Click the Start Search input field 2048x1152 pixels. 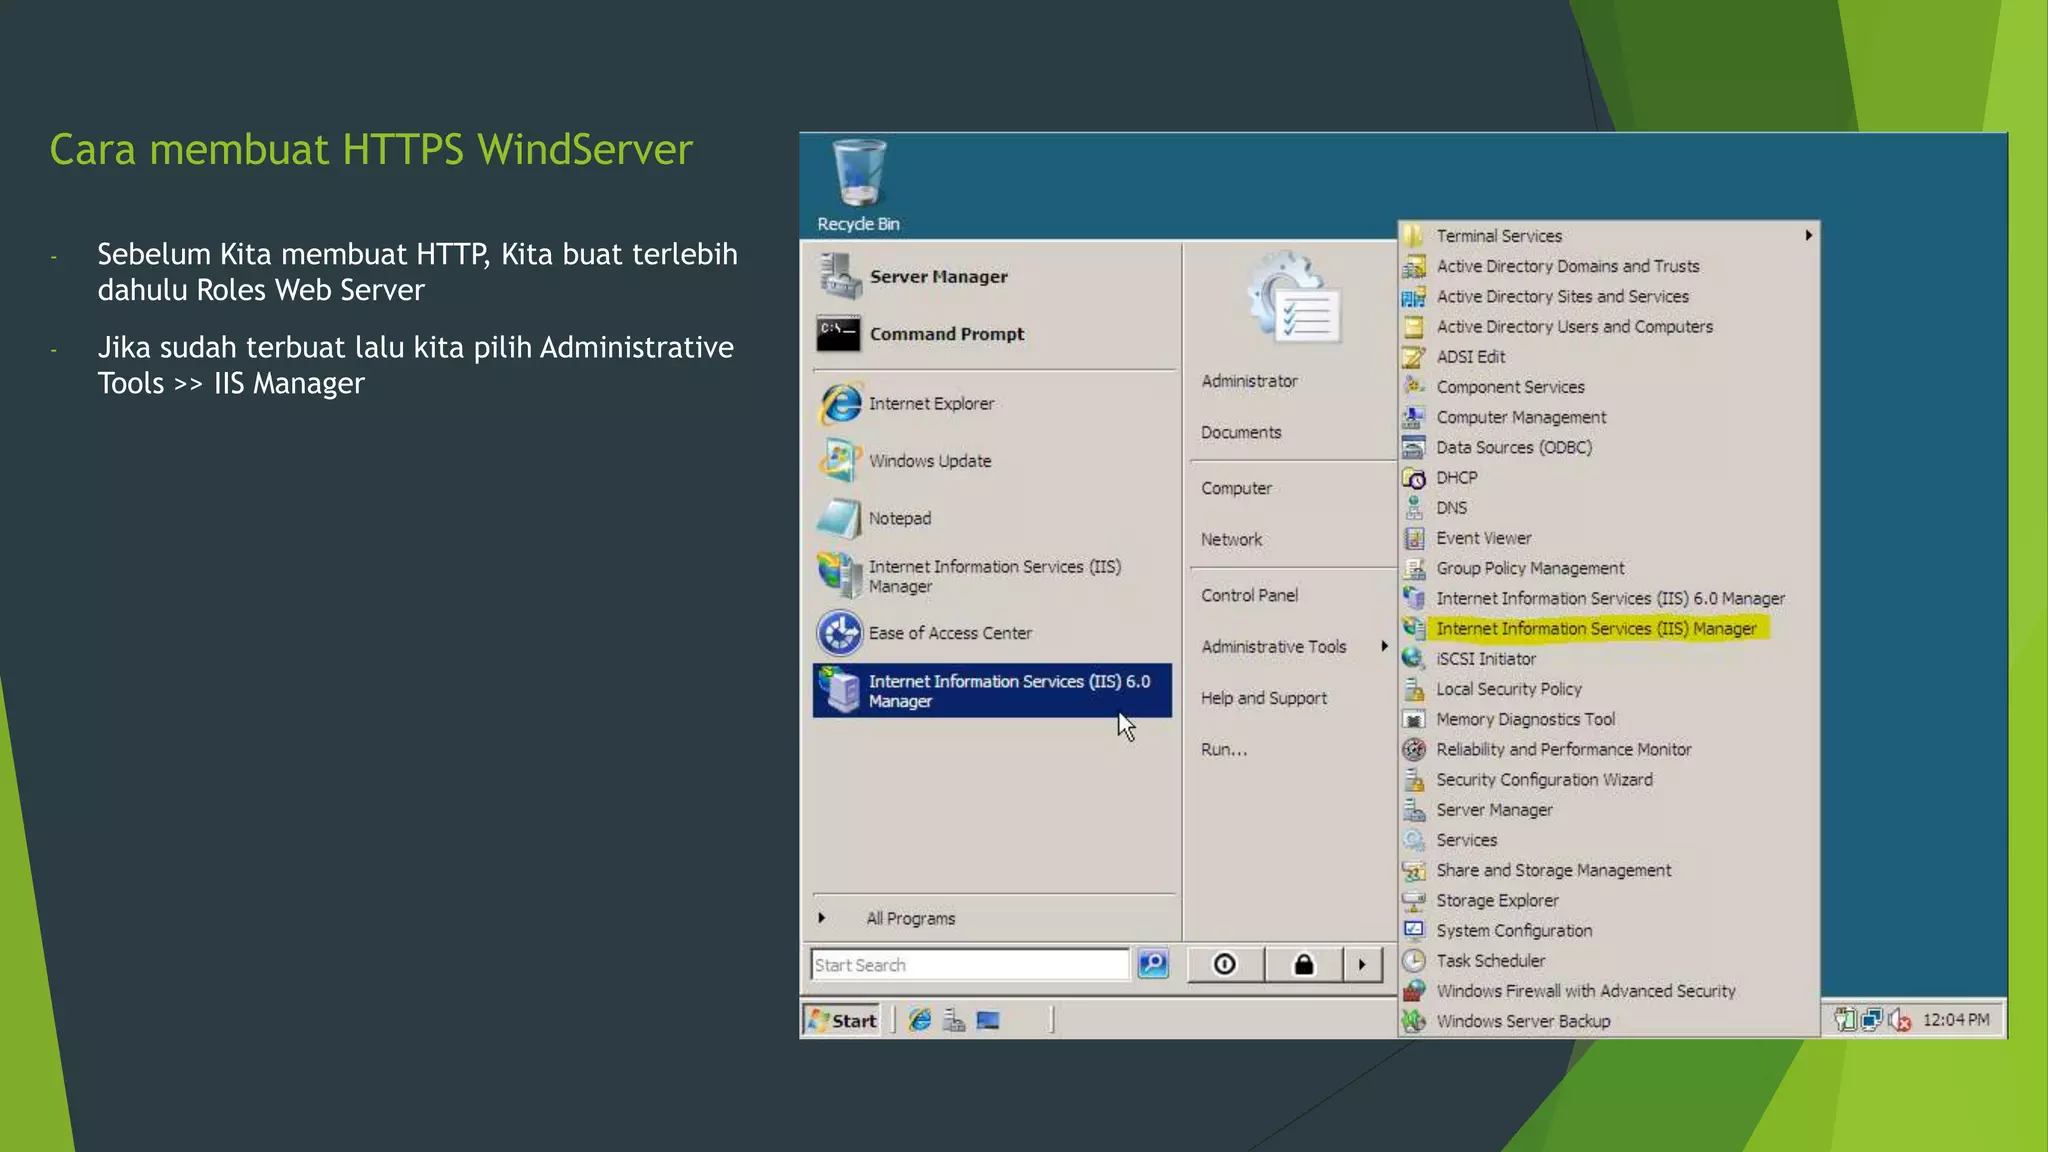pyautogui.click(x=968, y=965)
